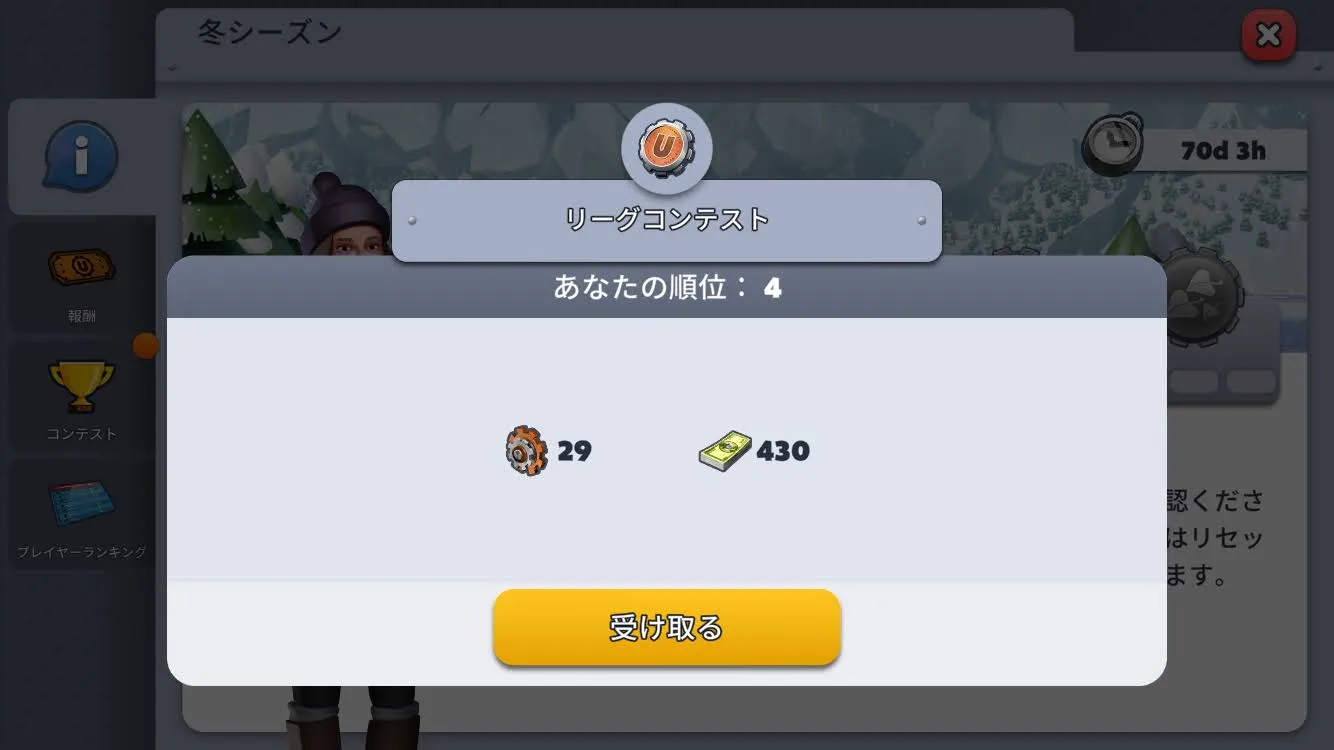1334x750 pixels.
Task: Tap the orange notification dot by the trophy tab
Action: 146,346
